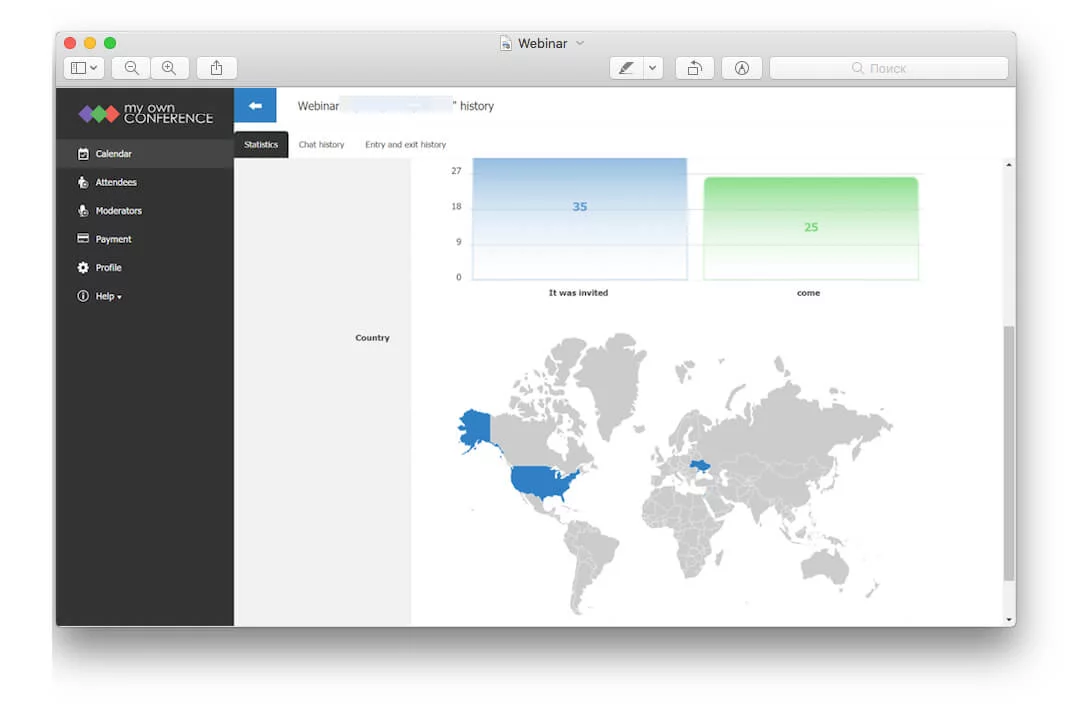Click the Attendees person icon
Screen dimensions: 1072x707
click(x=83, y=183)
